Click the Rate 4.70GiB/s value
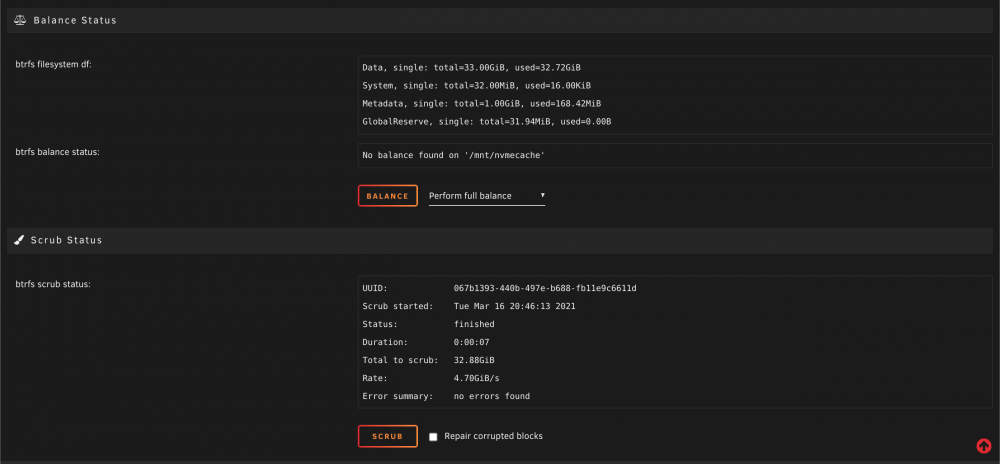The width and height of the screenshot is (1000, 464). 476,378
